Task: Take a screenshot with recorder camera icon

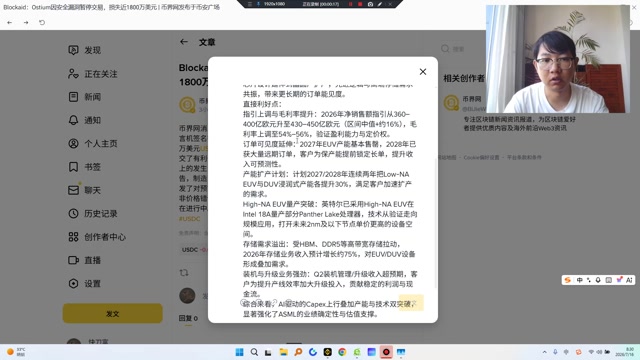Action: click(x=370, y=4)
